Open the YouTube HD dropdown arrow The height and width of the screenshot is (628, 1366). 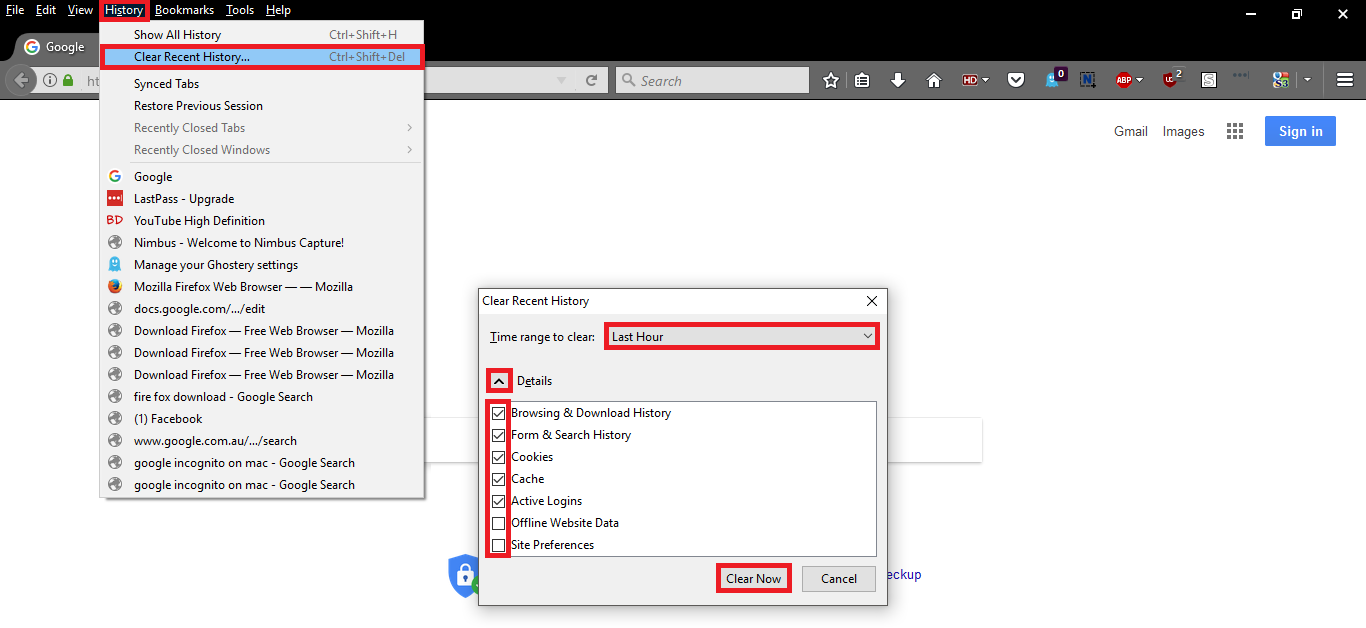click(985, 81)
